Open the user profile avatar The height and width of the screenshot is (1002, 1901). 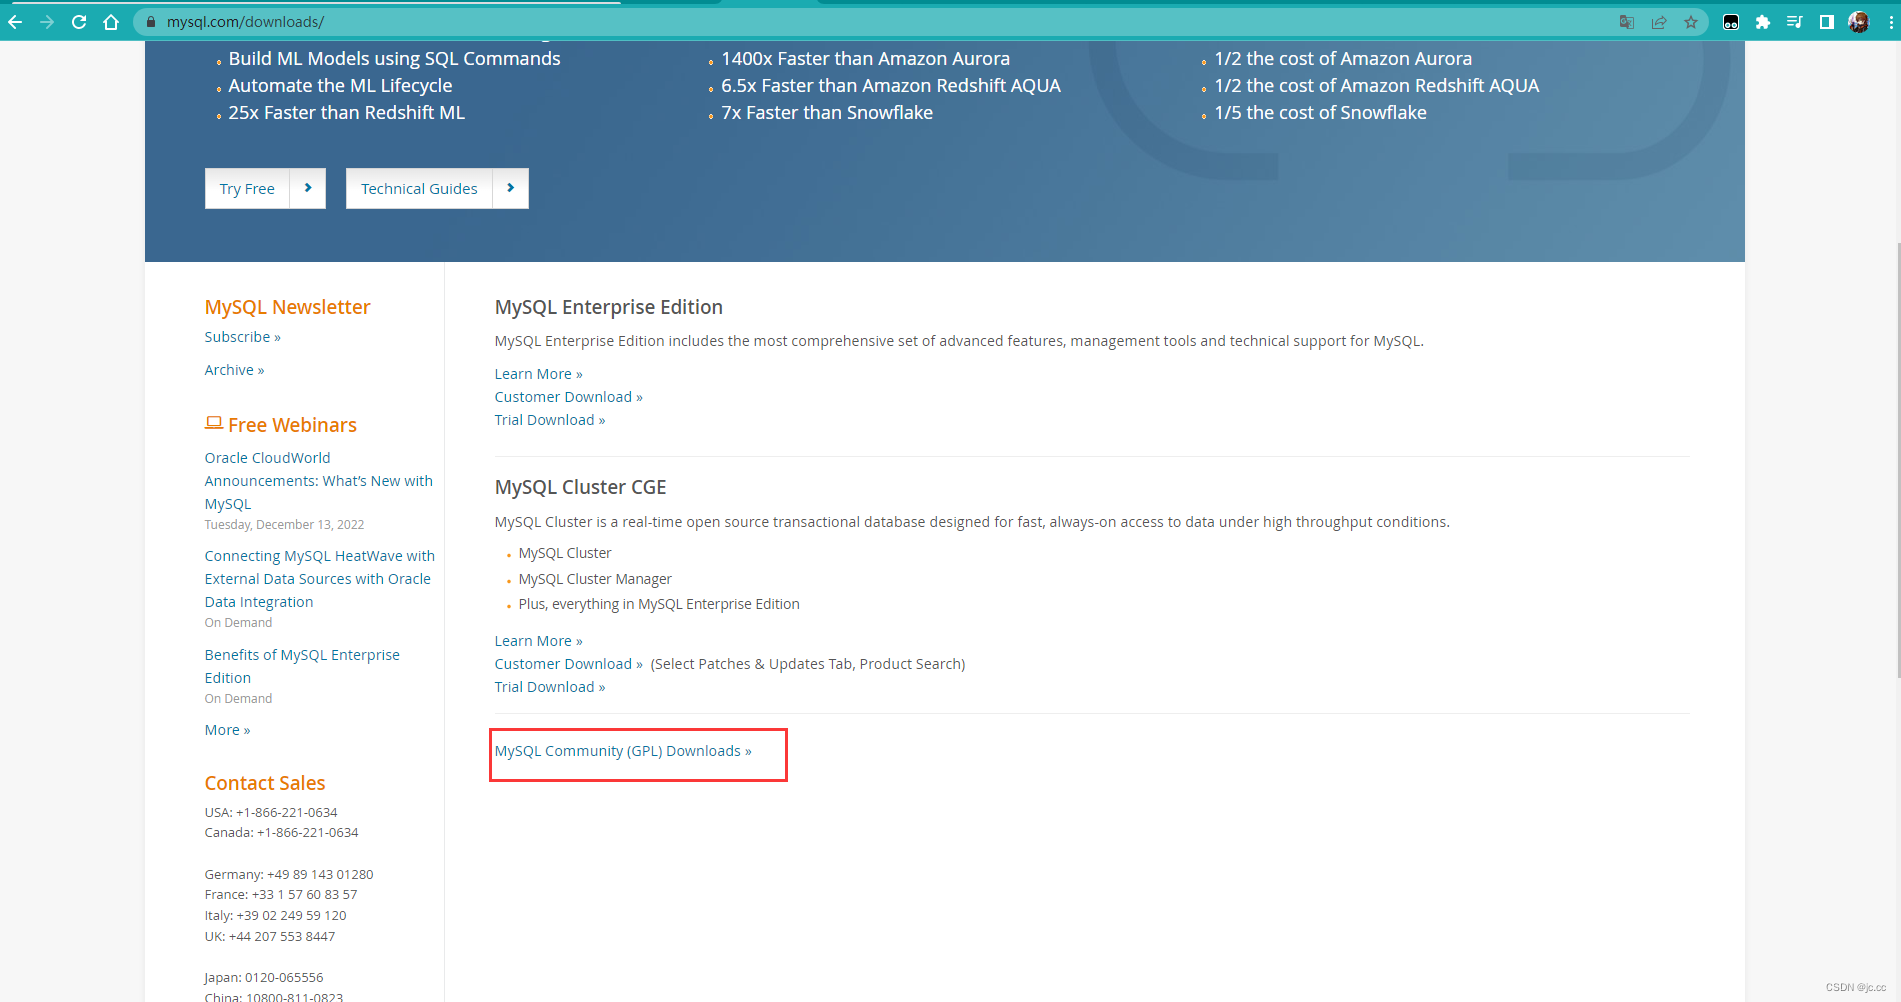click(1859, 22)
